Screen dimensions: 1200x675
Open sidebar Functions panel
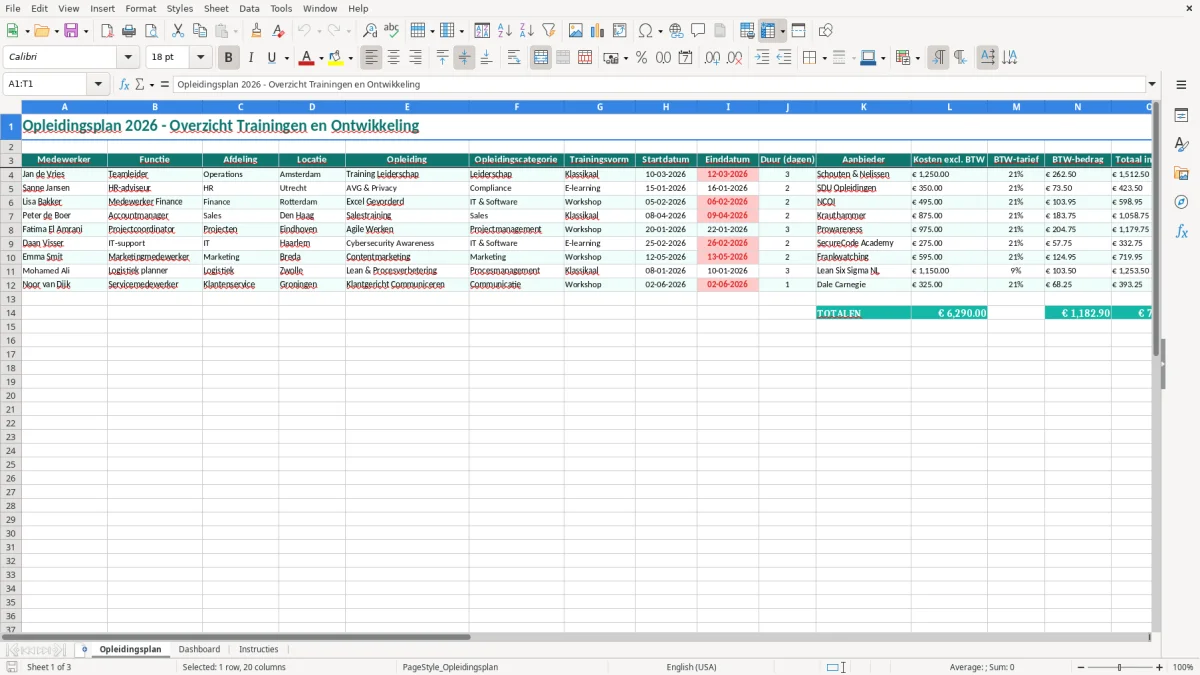pyautogui.click(x=1181, y=231)
